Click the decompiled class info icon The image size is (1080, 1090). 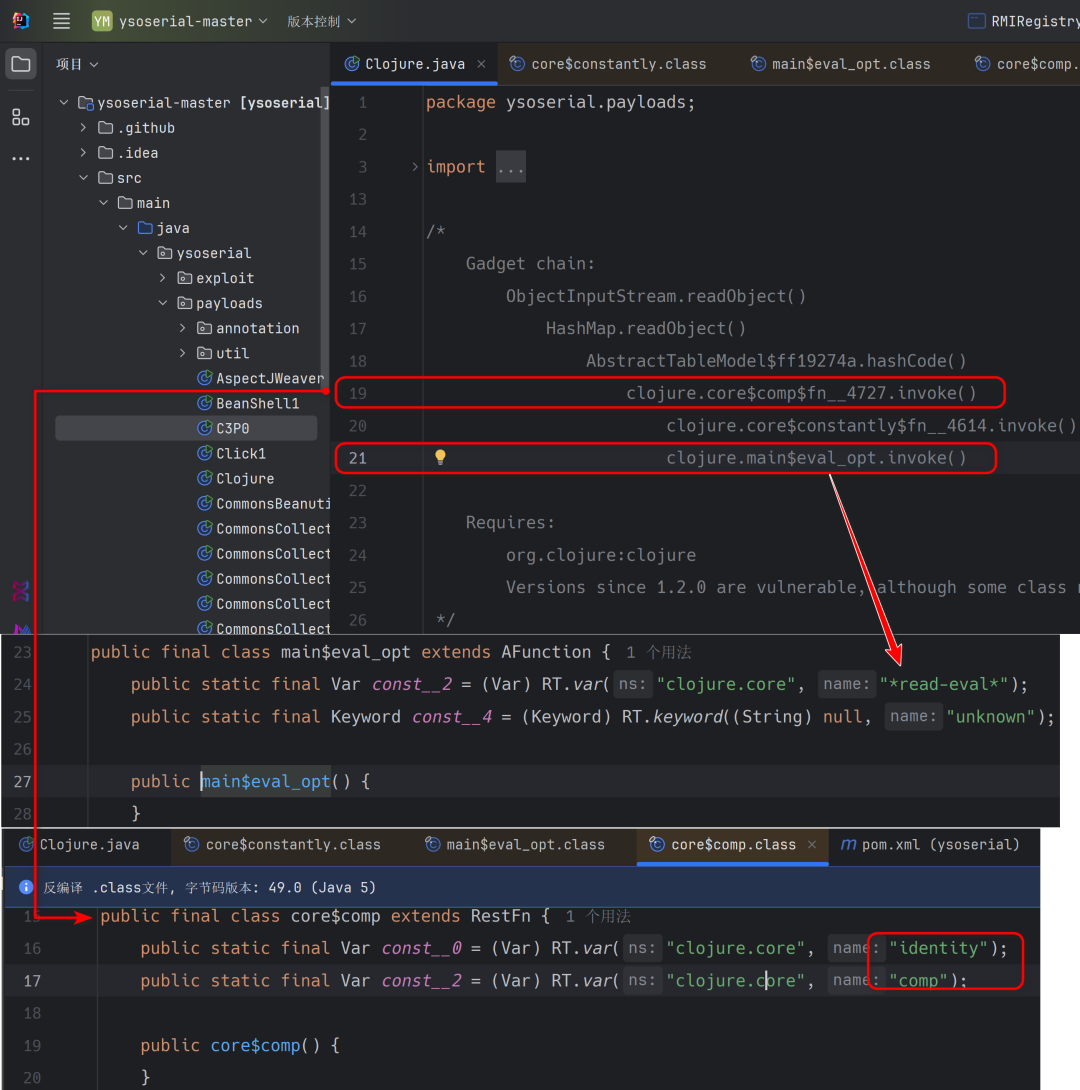click(26, 887)
